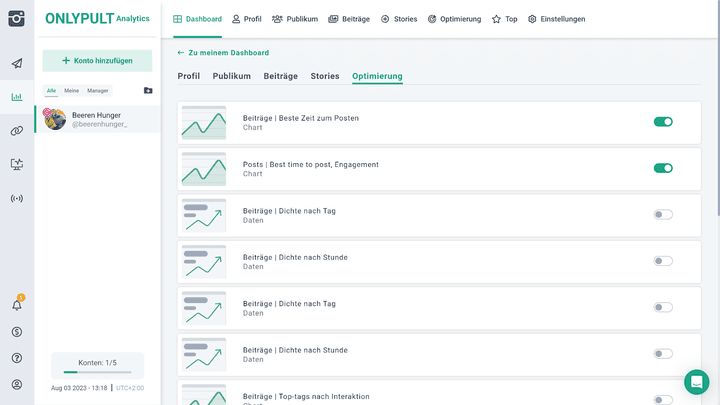Click the Konten 1/5 progress bar

click(x=97, y=372)
